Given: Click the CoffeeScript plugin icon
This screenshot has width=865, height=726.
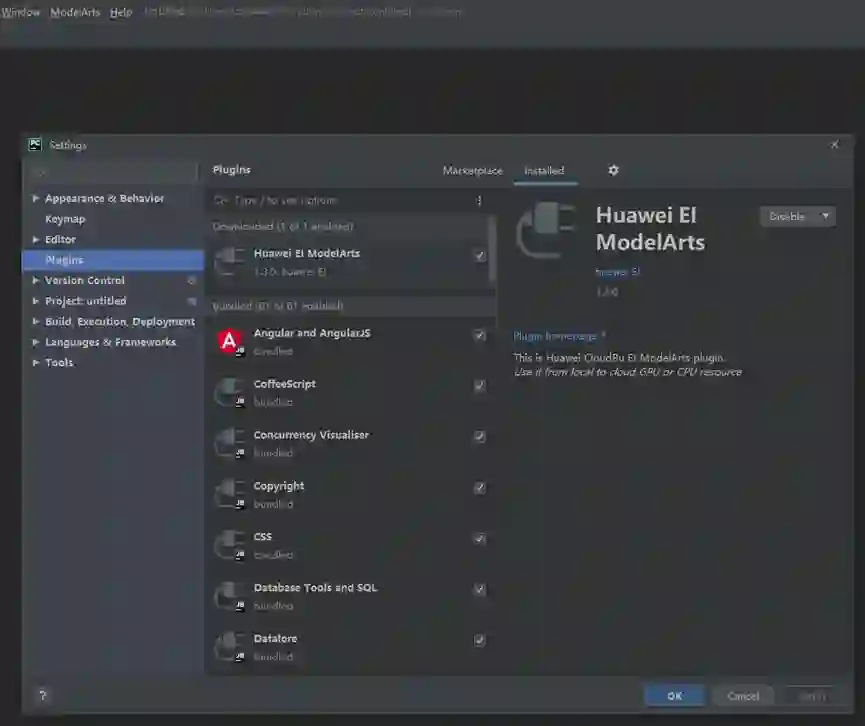Looking at the screenshot, I should point(230,392).
